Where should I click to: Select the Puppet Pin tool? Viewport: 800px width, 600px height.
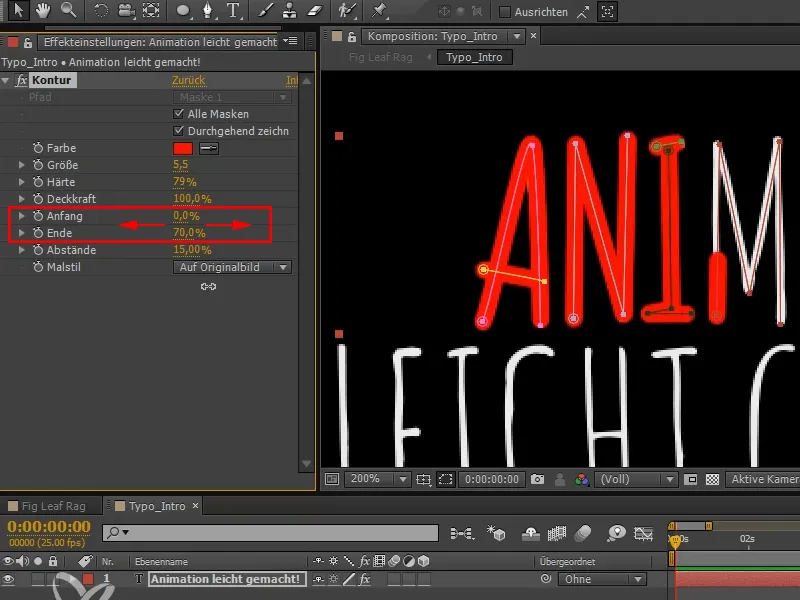click(x=379, y=10)
